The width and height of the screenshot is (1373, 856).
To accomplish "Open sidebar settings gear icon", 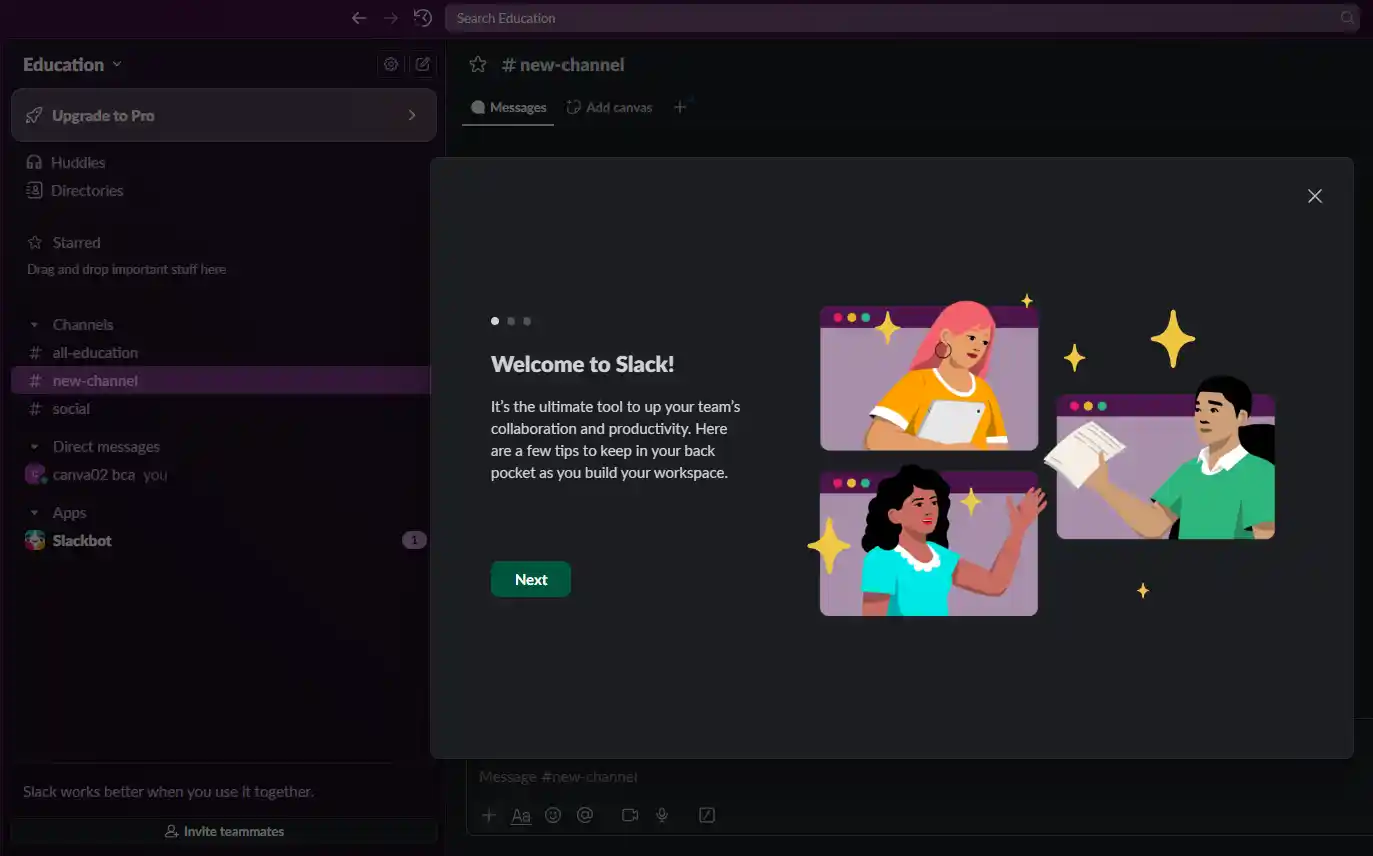I will point(391,64).
